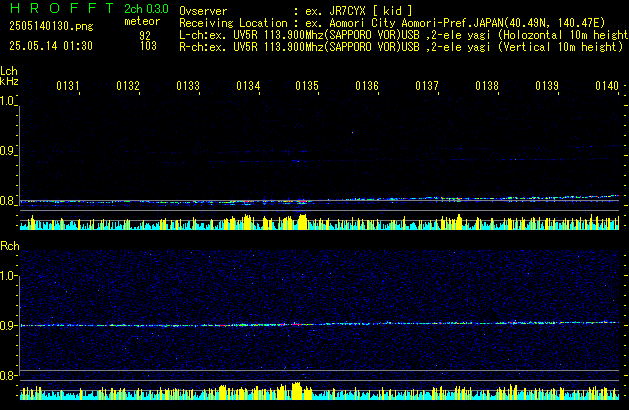Screen dimensions: 629x410
Task: Click the Rch spectrogram carrier trace at 0.9 kHz
Action: point(319,324)
